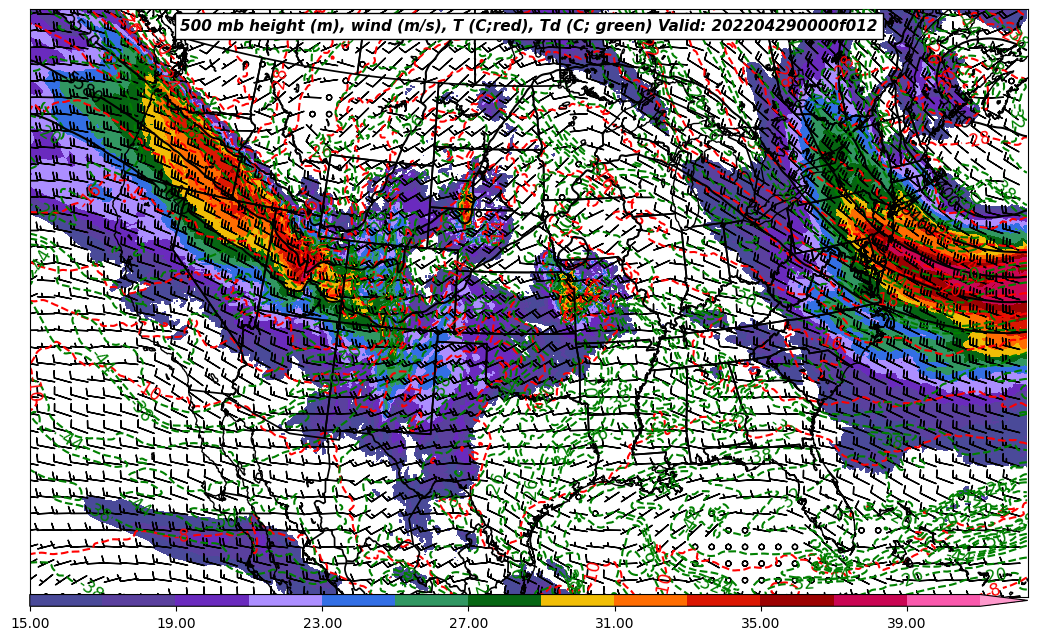This screenshot has width=1037, height=640.
Task: Click the 39.00 colorbar tick label
Action: pos(906,623)
